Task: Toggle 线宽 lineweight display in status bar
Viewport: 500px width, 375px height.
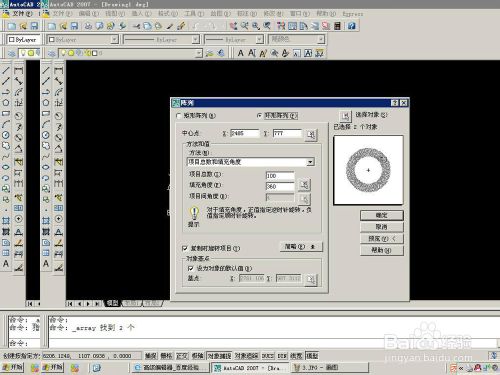Action: (296, 356)
